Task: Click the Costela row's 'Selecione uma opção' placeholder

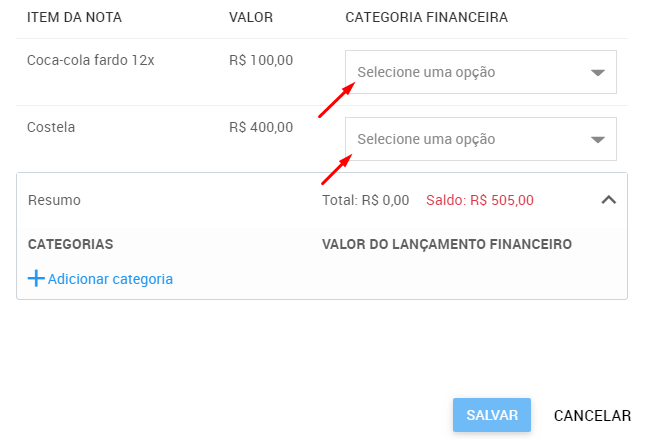Action: 426,139
